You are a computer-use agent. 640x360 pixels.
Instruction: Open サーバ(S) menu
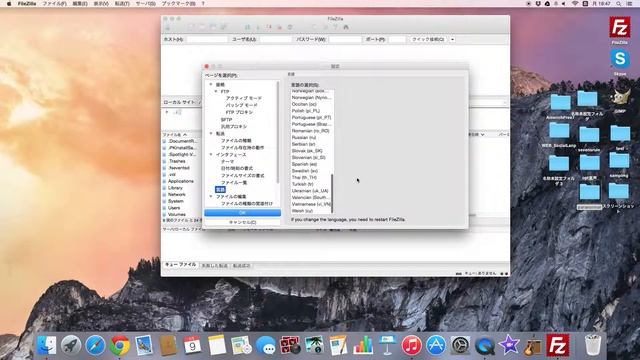click(145, 4)
